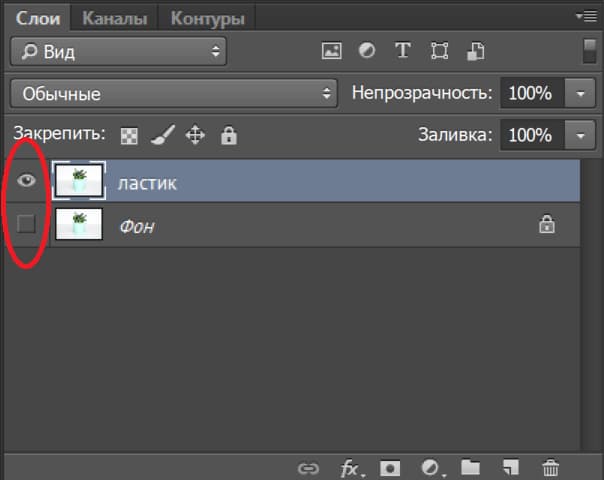Image resolution: width=604 pixels, height=480 pixels.
Task: Filter for shape layers icon
Action: coord(439,51)
